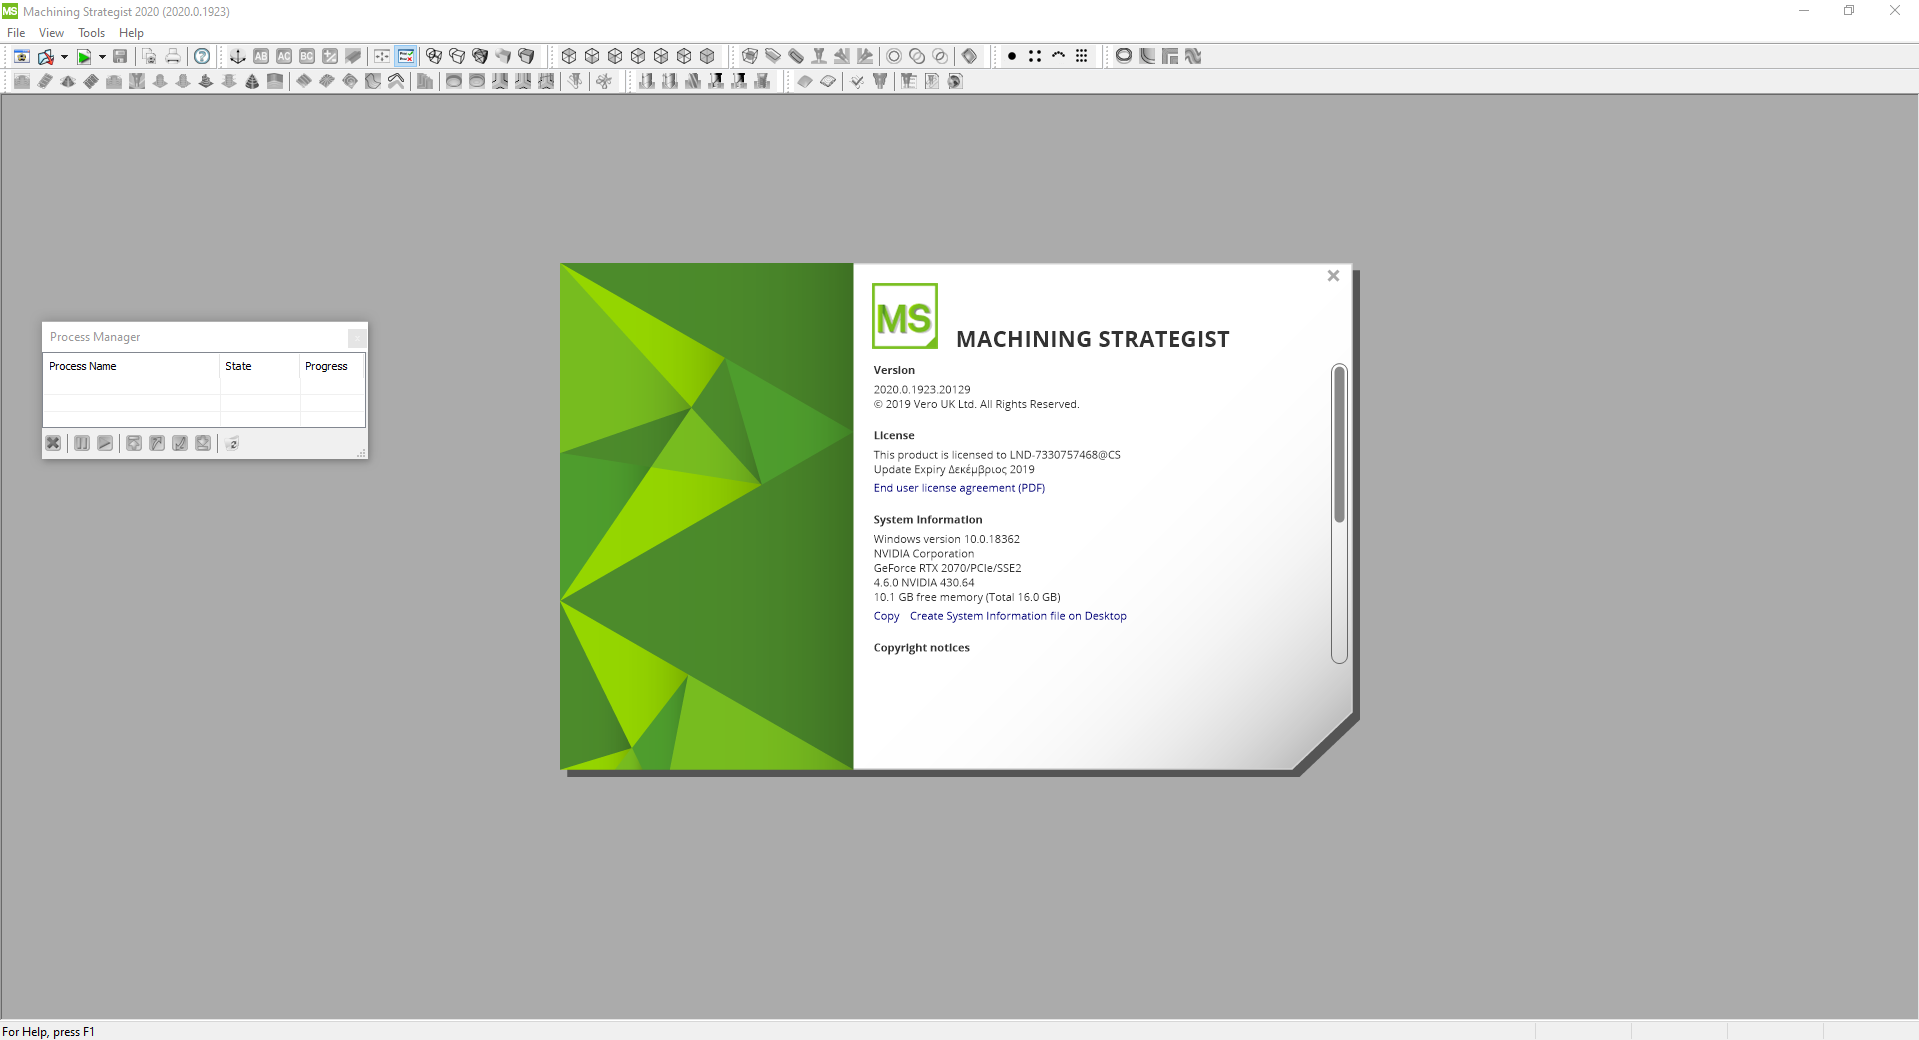Viewport: 1919px width, 1040px height.
Task: Click Process Manager play resume icon
Action: [x=105, y=443]
